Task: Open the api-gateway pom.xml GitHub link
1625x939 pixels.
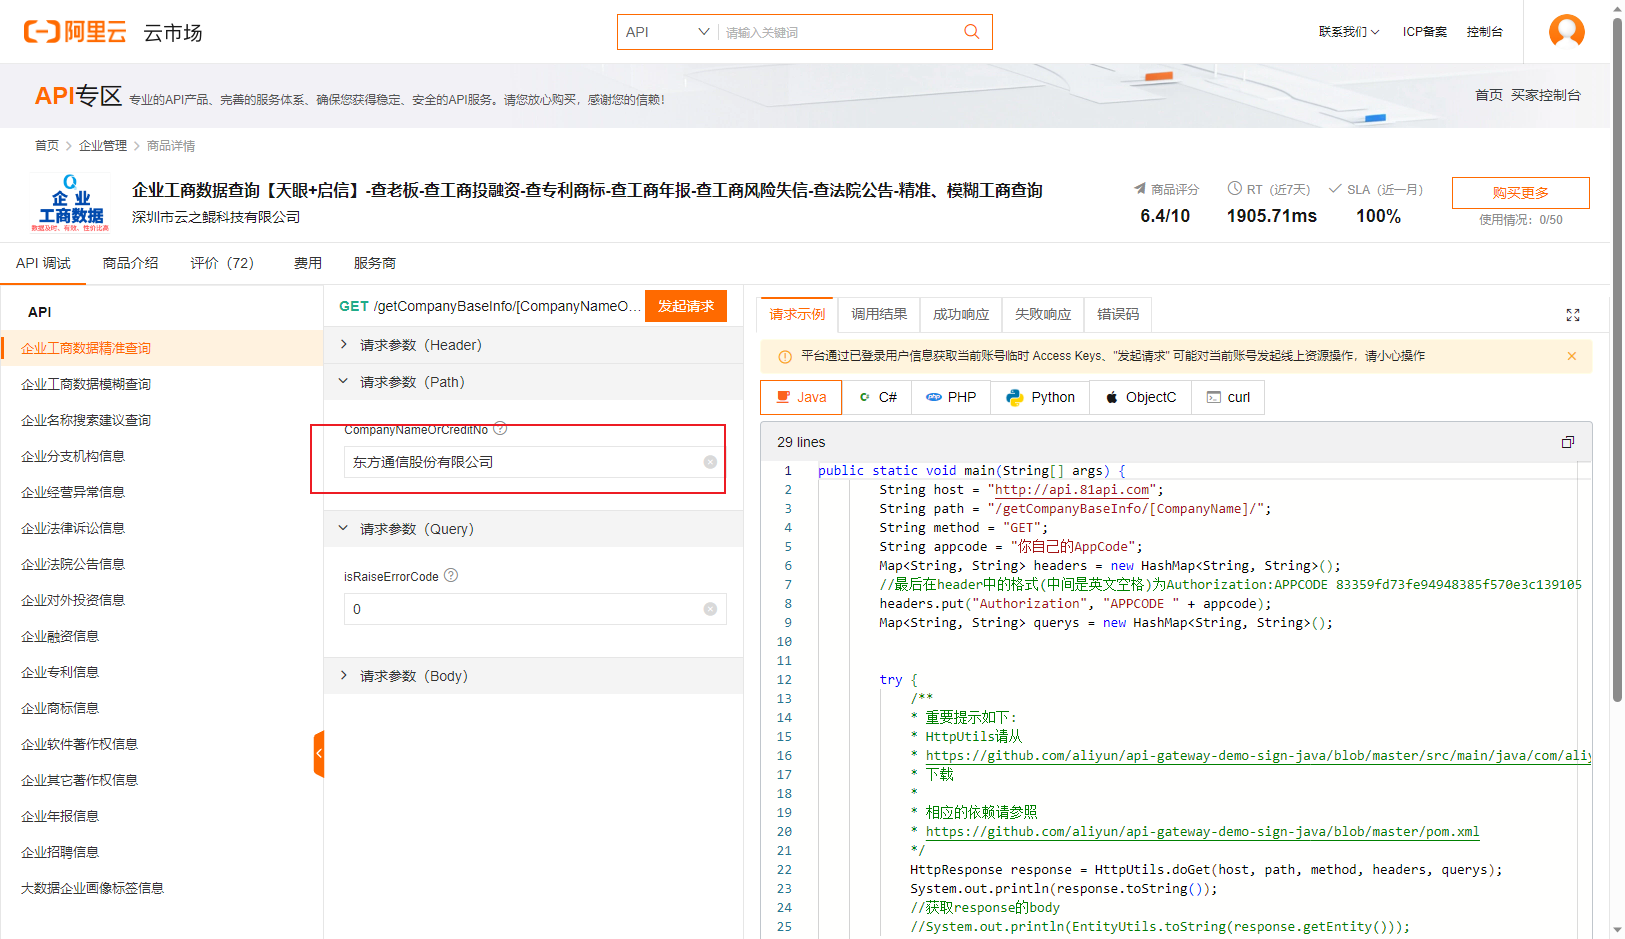Action: tap(1202, 832)
